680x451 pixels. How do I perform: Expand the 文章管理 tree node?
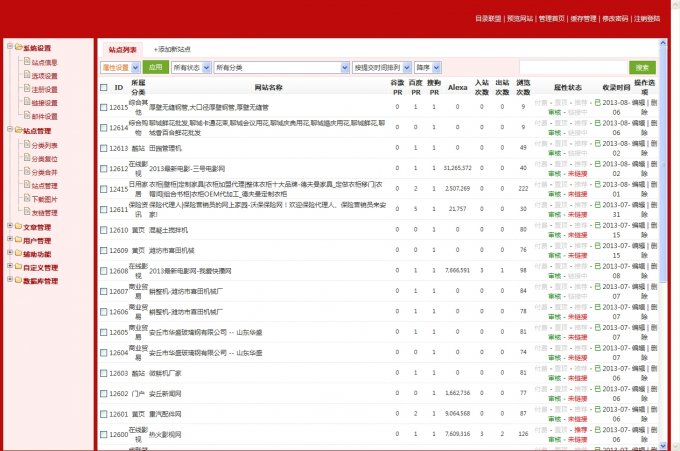point(10,226)
